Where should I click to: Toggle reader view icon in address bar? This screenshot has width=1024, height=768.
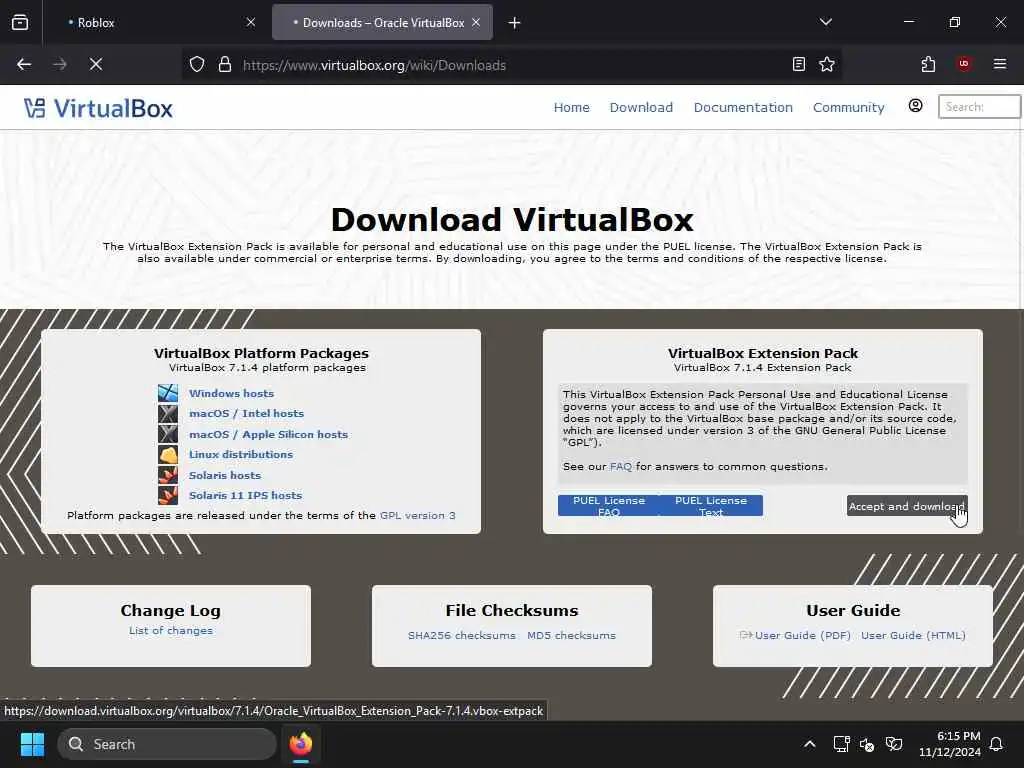[x=798, y=64]
